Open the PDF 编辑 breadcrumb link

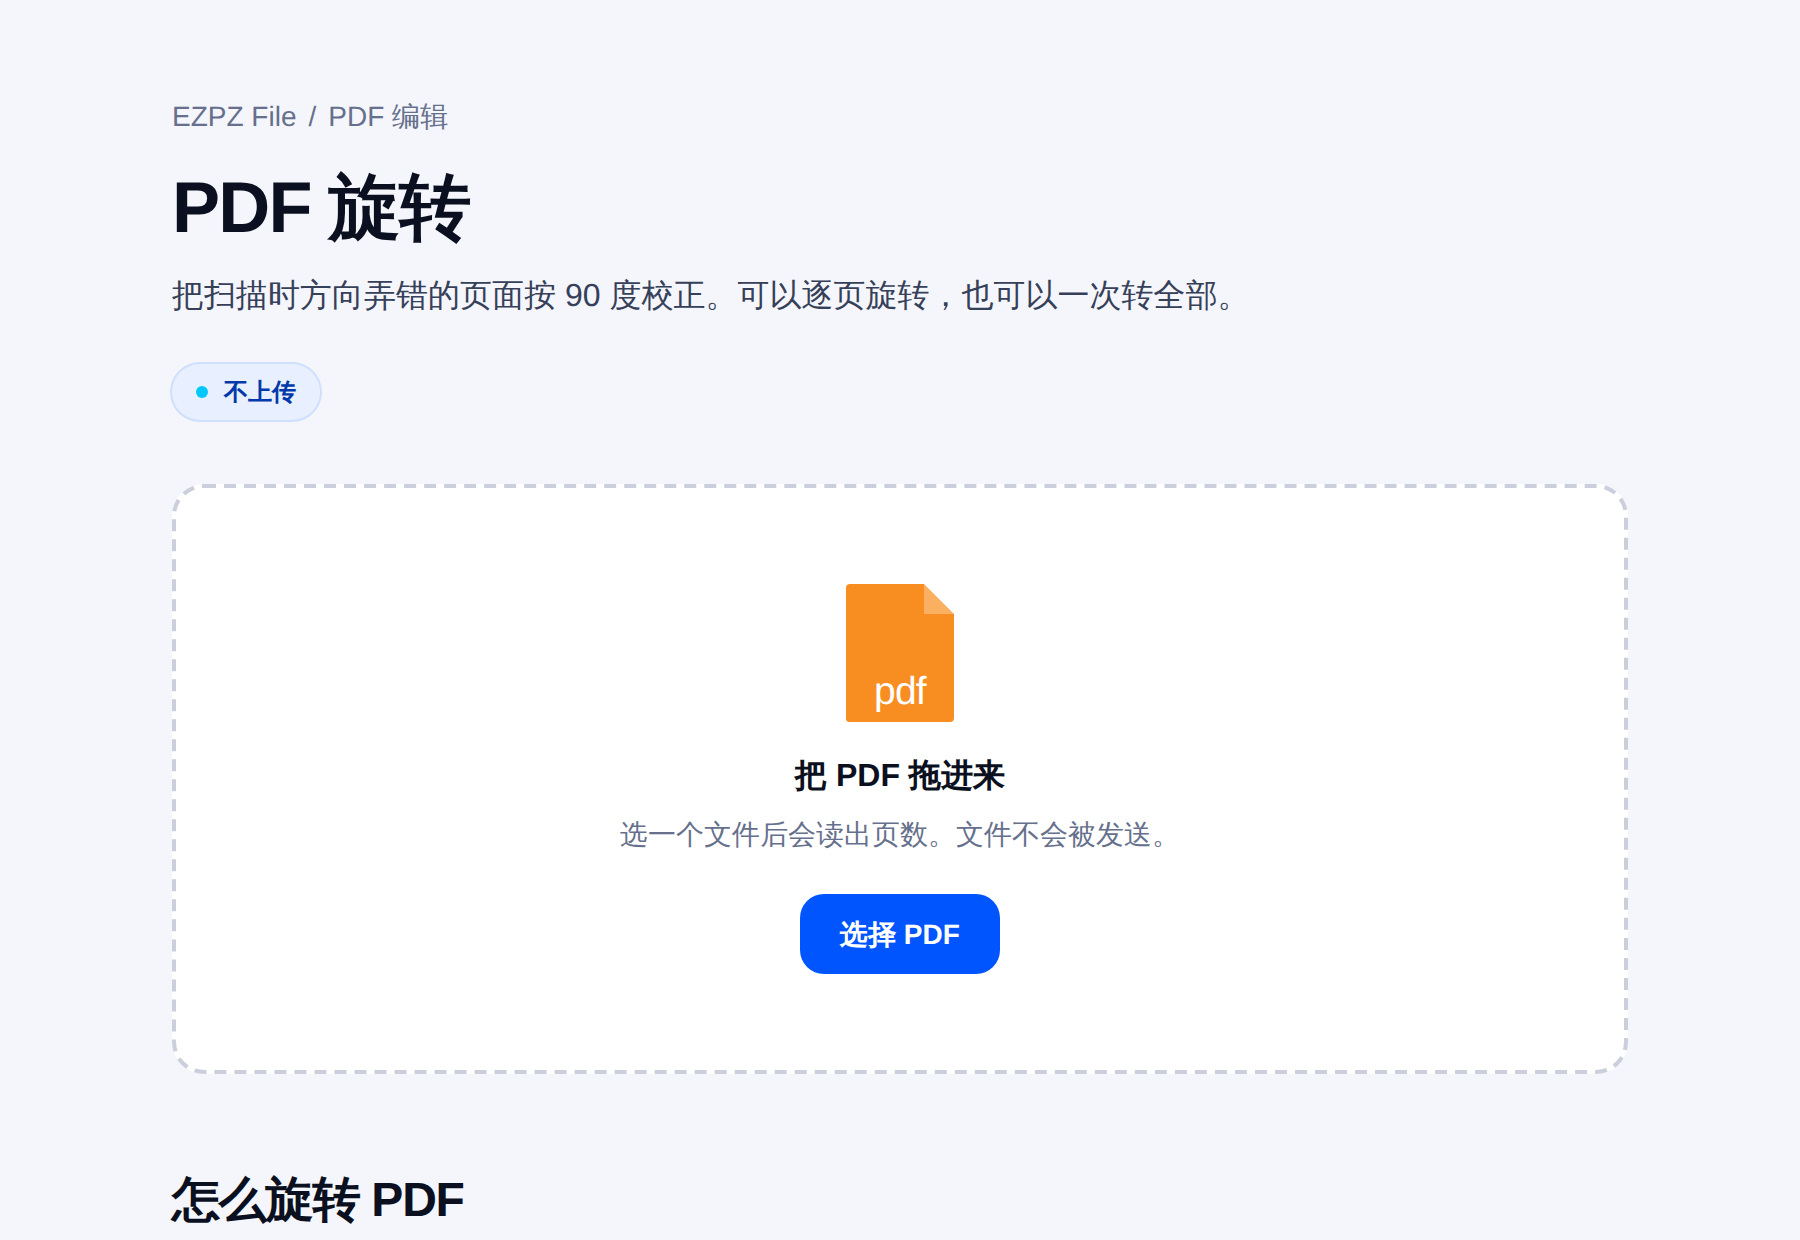click(x=388, y=117)
